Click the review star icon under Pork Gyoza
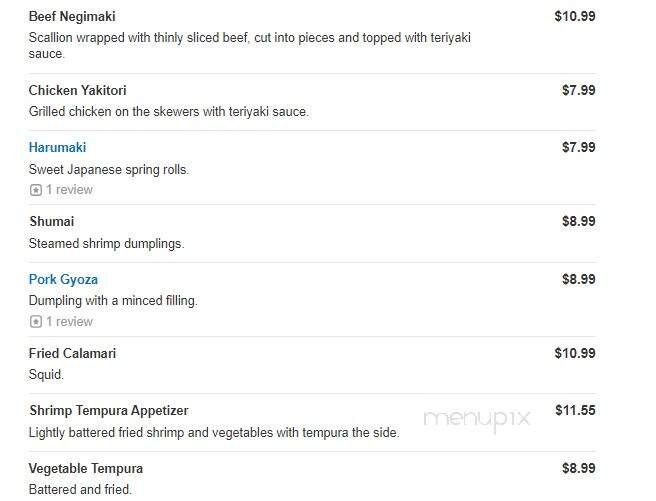This screenshot has height=501, width=656. coord(36,322)
